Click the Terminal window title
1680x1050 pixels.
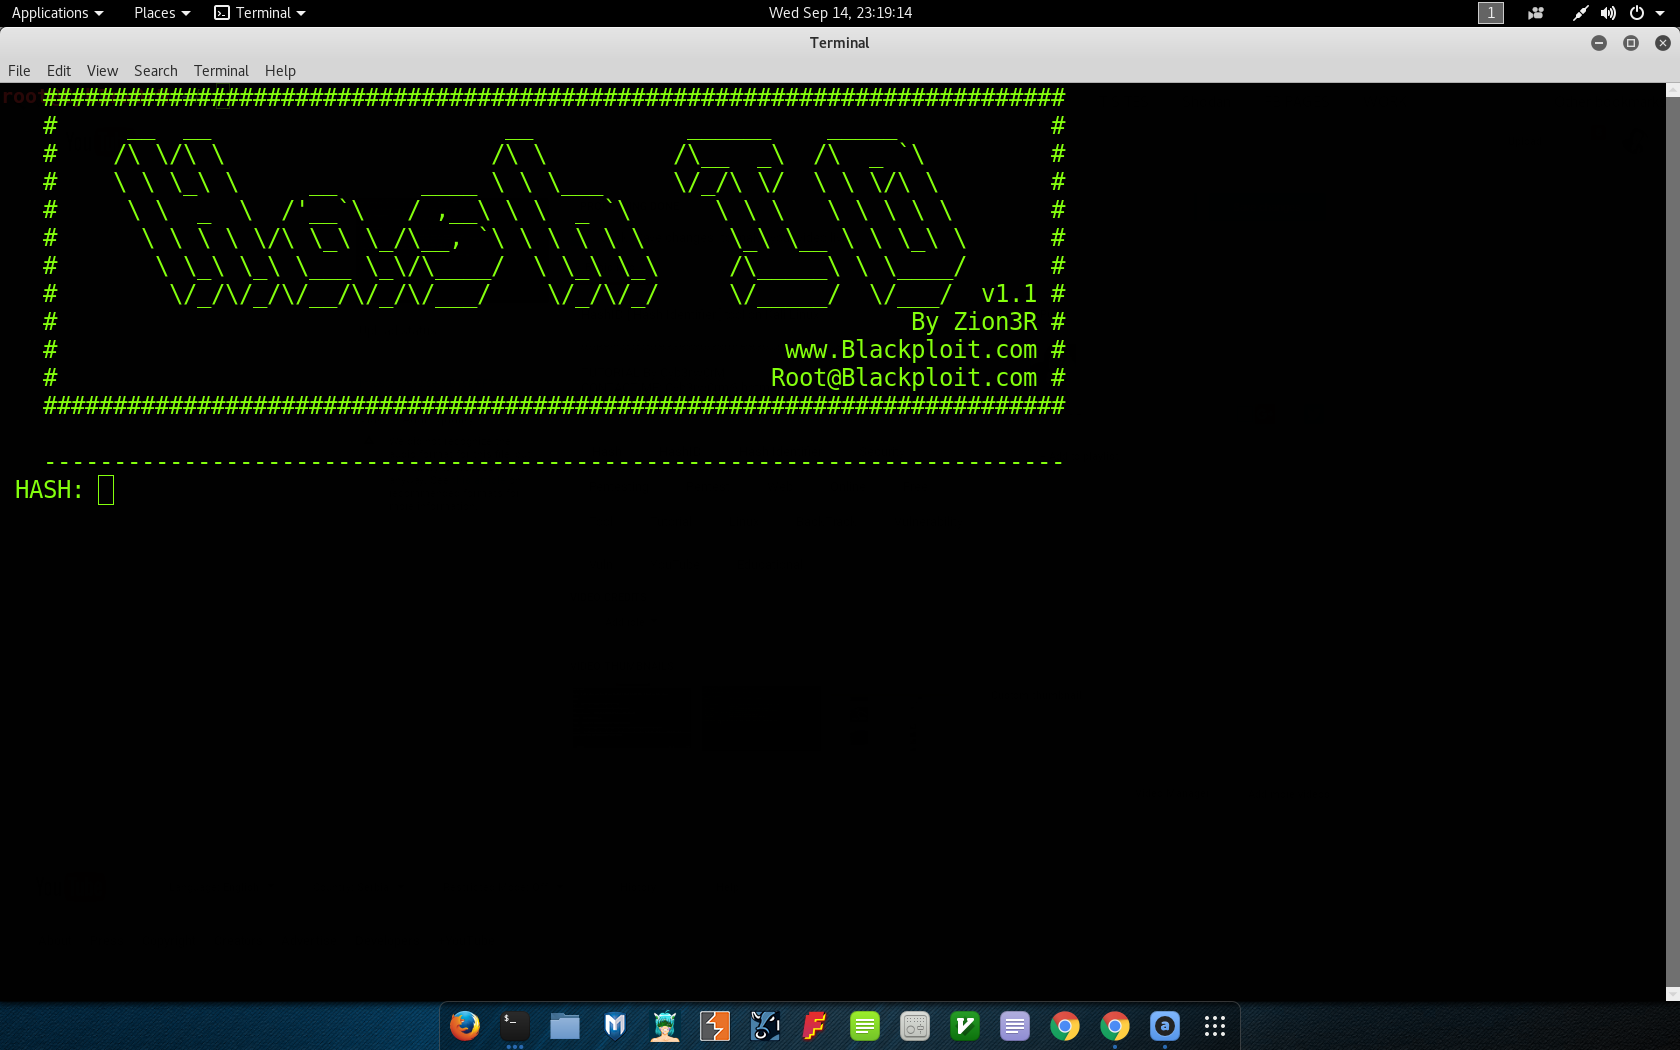pyautogui.click(x=840, y=43)
